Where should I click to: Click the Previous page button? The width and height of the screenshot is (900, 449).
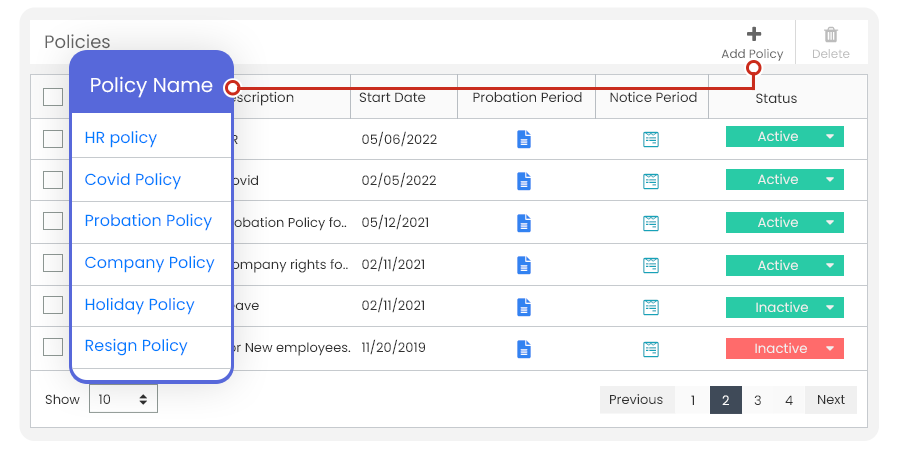click(636, 400)
